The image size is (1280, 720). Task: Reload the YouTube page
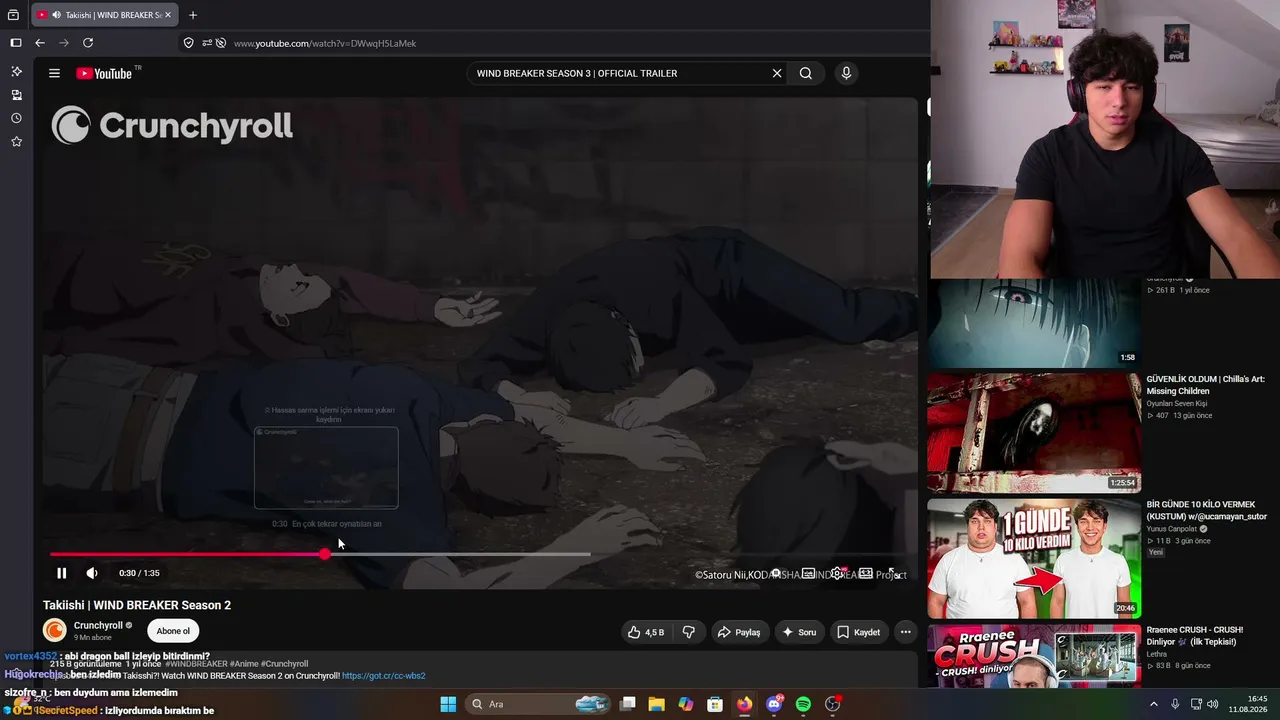(x=88, y=43)
